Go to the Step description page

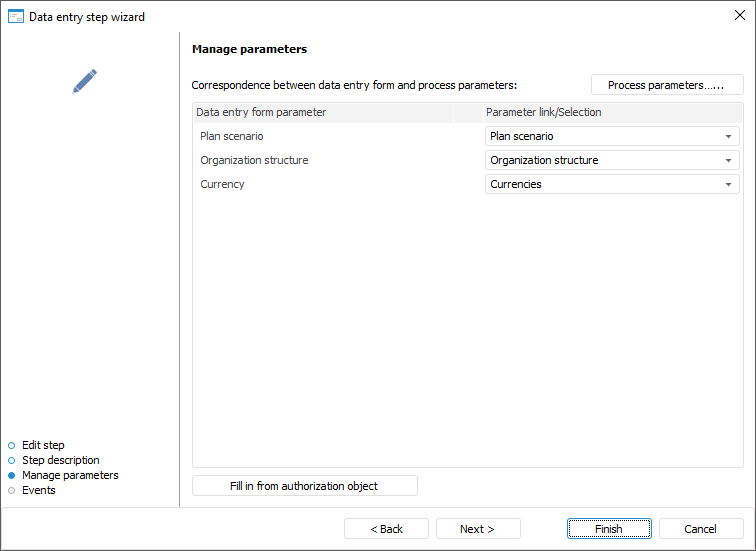coord(60,460)
